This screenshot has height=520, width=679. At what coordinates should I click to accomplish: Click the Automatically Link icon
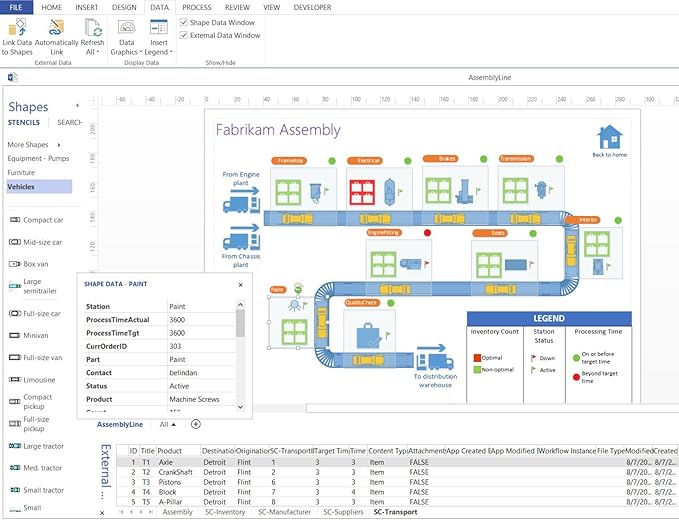click(x=56, y=27)
